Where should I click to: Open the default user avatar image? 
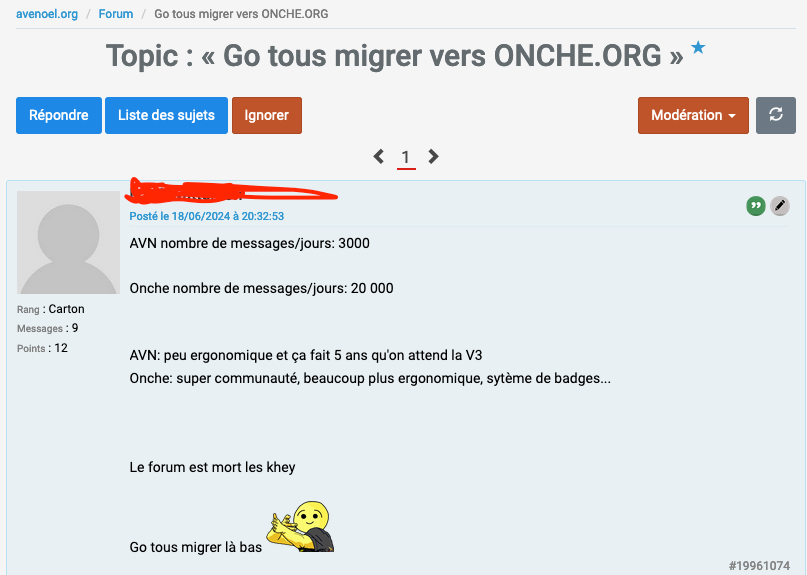pyautogui.click(x=68, y=242)
